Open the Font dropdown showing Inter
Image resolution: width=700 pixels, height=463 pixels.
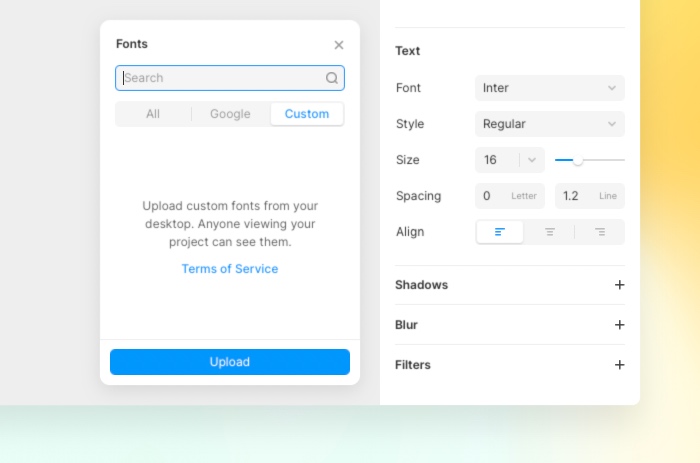click(x=549, y=88)
